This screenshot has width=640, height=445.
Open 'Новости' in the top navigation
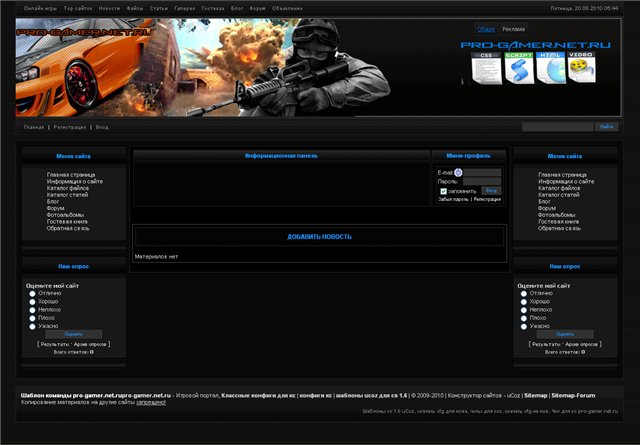click(109, 8)
